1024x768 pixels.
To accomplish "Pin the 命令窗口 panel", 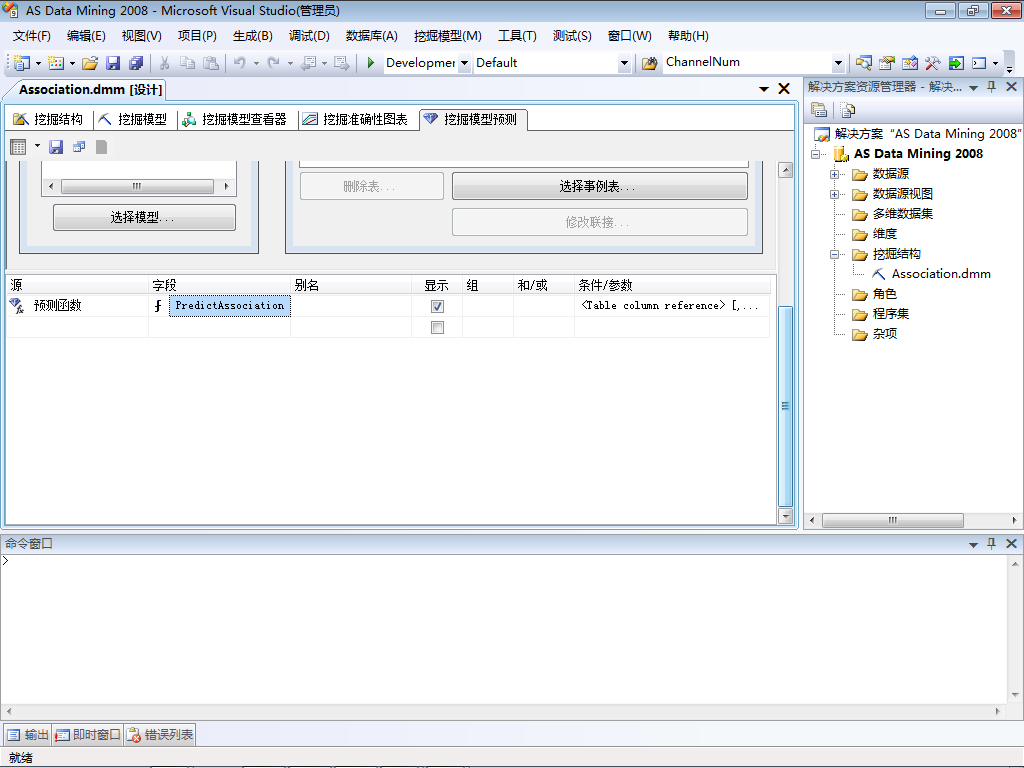I will coord(991,543).
